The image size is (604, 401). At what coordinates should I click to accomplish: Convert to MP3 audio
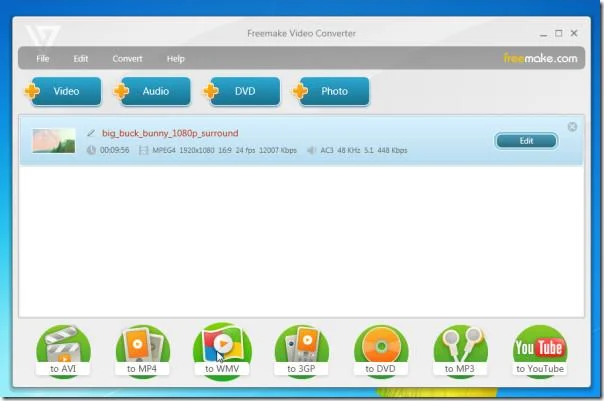click(x=460, y=352)
